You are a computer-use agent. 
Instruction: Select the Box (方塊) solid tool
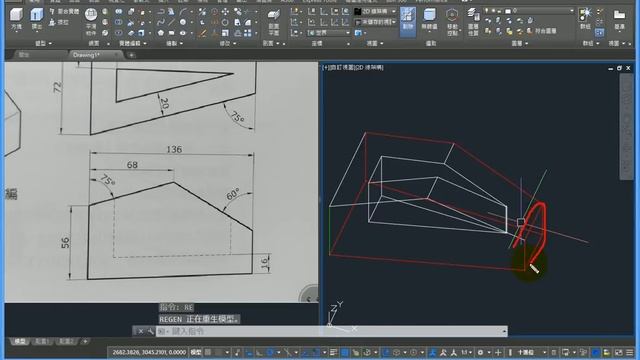click(16, 18)
